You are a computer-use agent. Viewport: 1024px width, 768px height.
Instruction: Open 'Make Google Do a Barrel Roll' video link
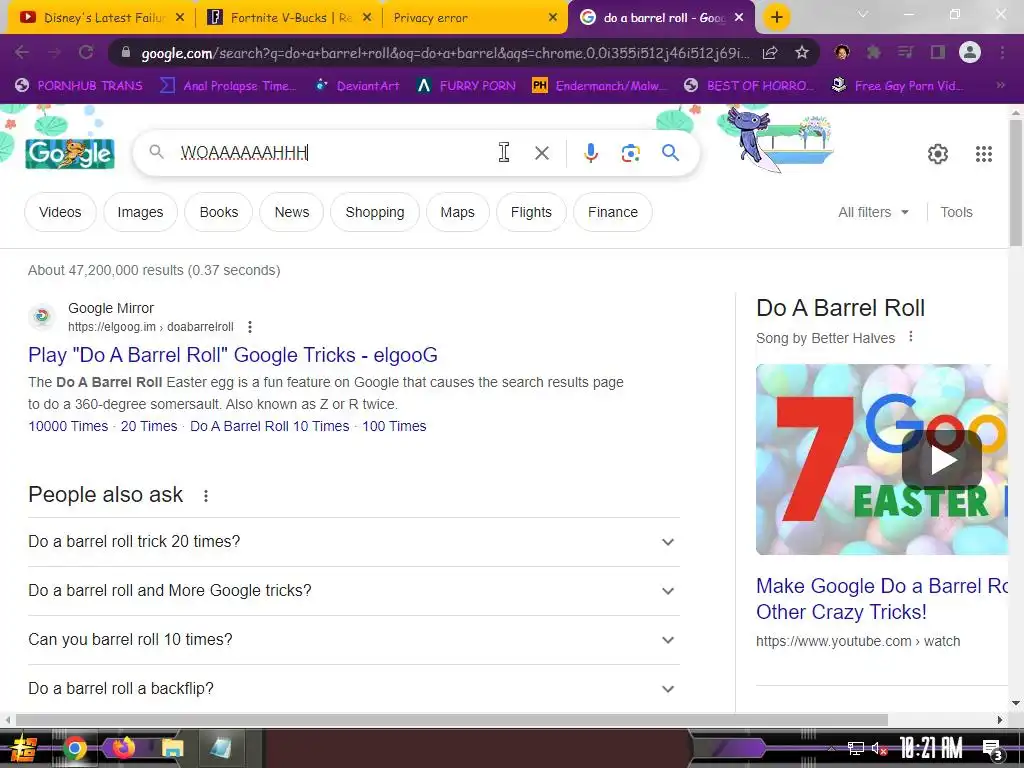point(882,599)
